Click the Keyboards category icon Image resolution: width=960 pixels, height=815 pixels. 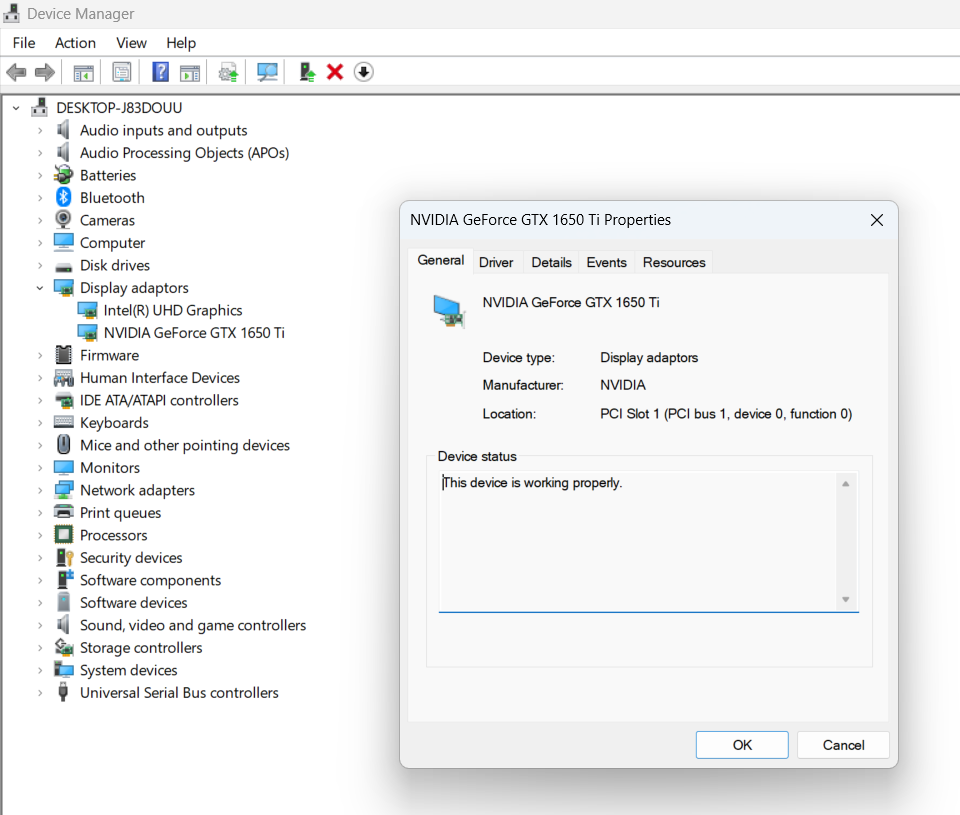coord(64,422)
